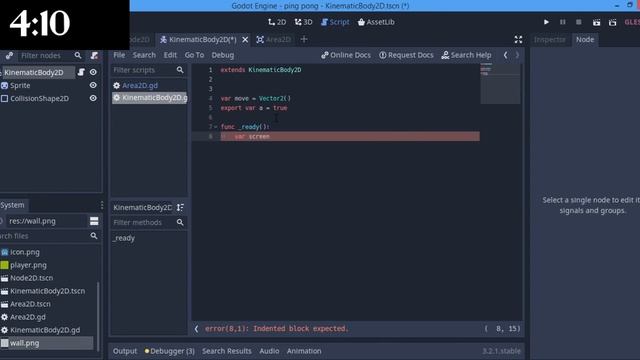This screenshot has height=360, width=640.
Task: Toggle file list split mode icon
Action: point(94,221)
